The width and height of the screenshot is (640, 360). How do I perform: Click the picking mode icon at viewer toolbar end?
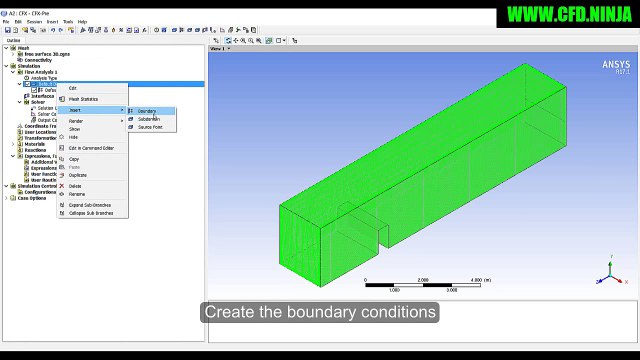pos(295,40)
